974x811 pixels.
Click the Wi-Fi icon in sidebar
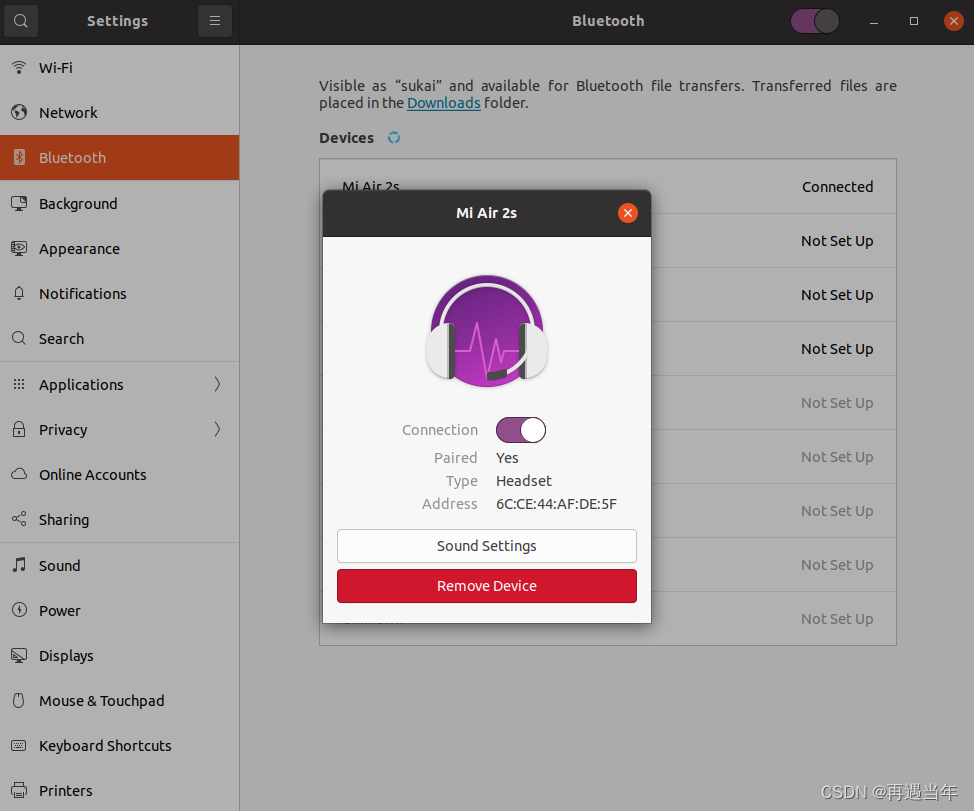(x=19, y=67)
